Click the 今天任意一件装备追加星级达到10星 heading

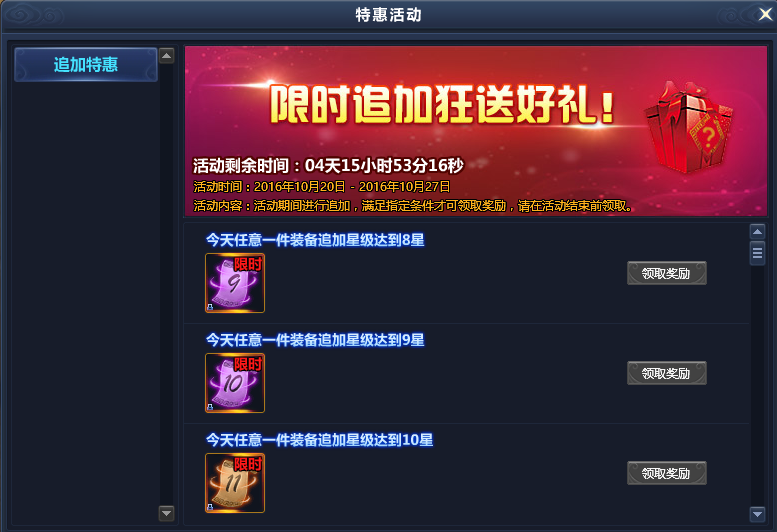320,440
